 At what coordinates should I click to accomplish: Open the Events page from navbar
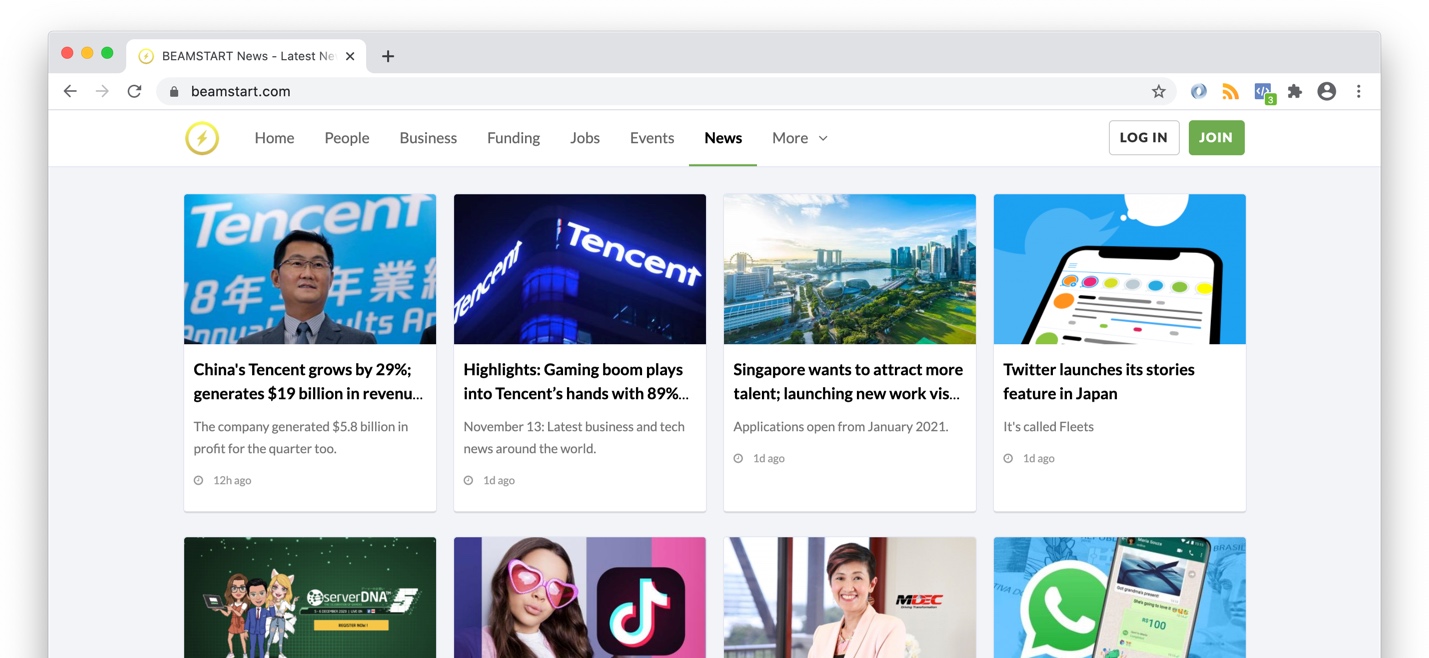coord(652,138)
